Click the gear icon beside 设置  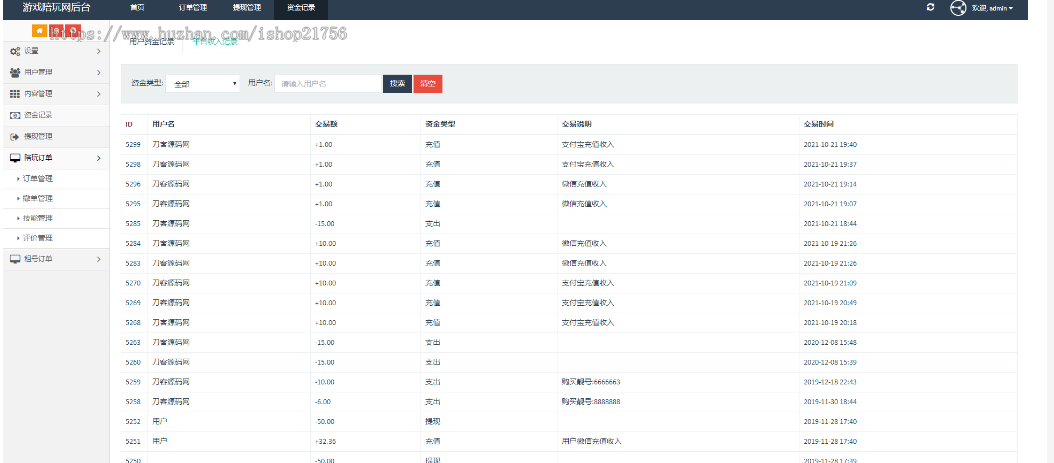[15, 51]
